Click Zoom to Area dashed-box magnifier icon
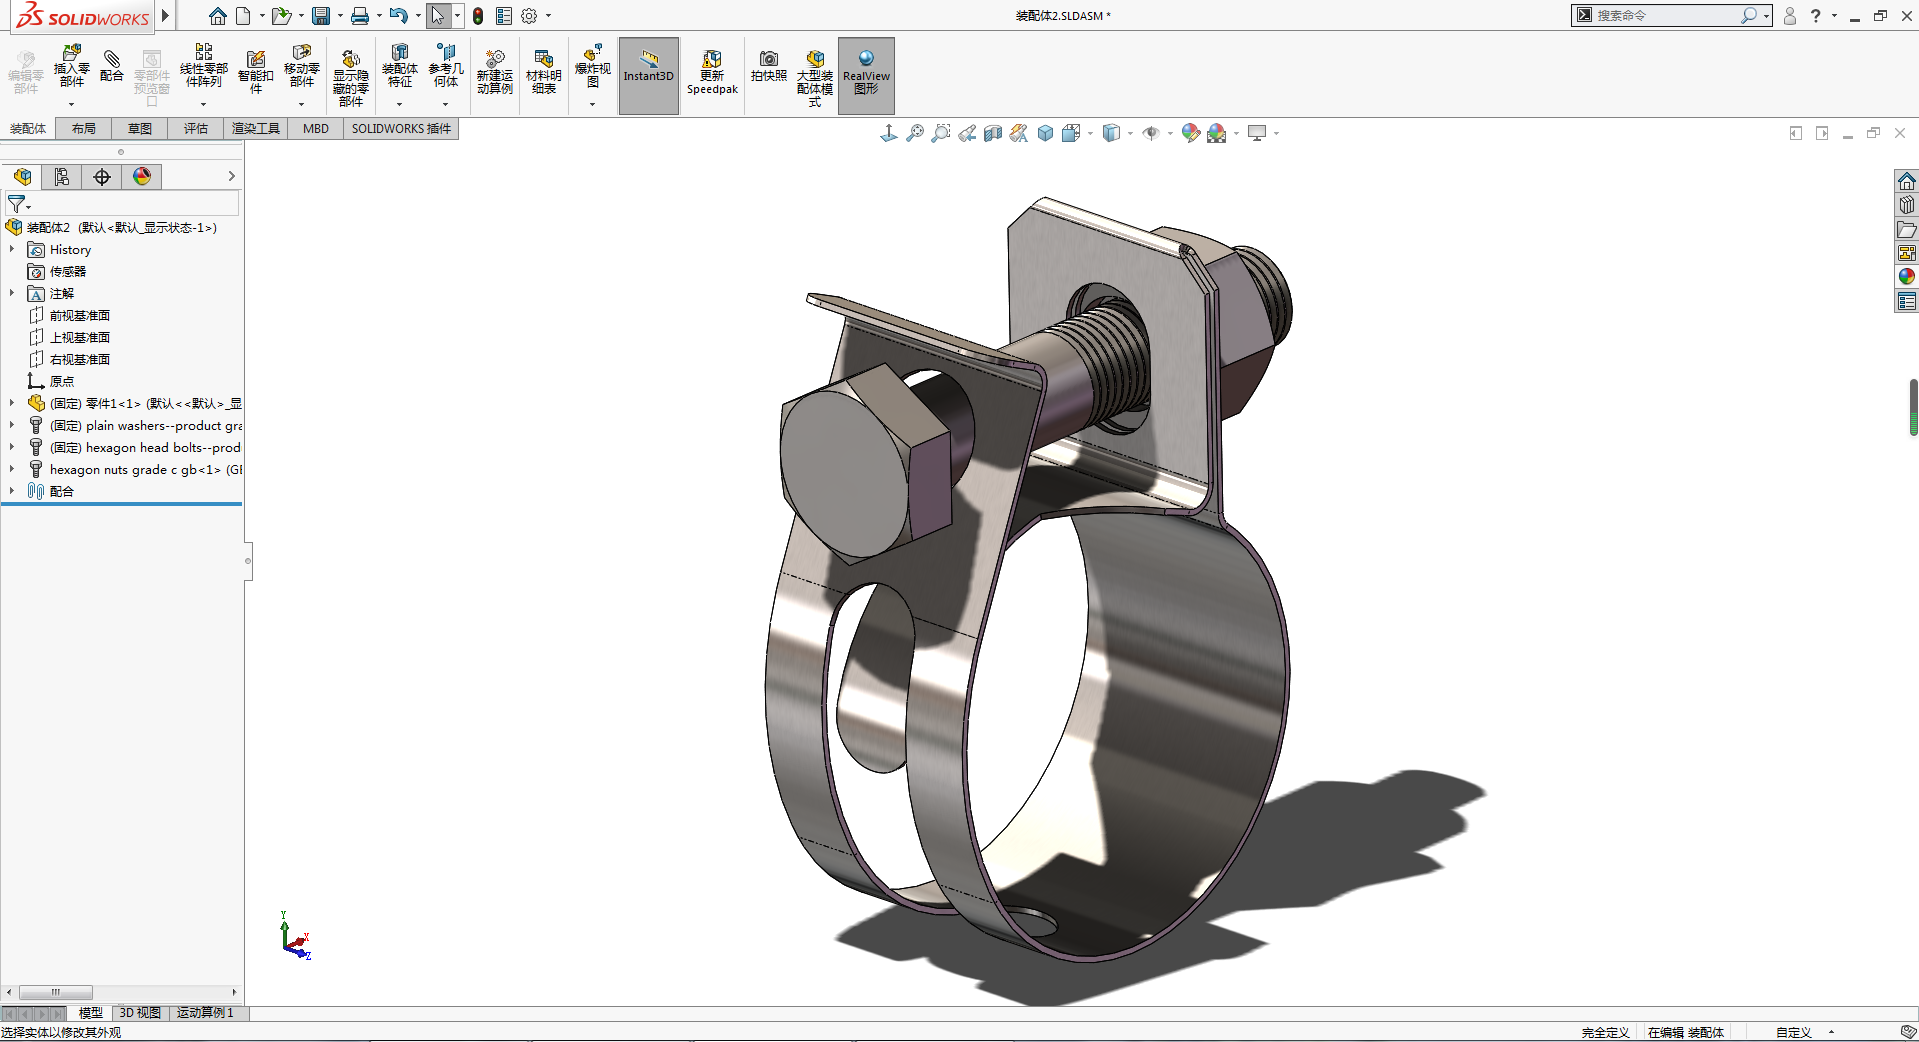Viewport: 1919px width, 1042px height. click(x=941, y=133)
